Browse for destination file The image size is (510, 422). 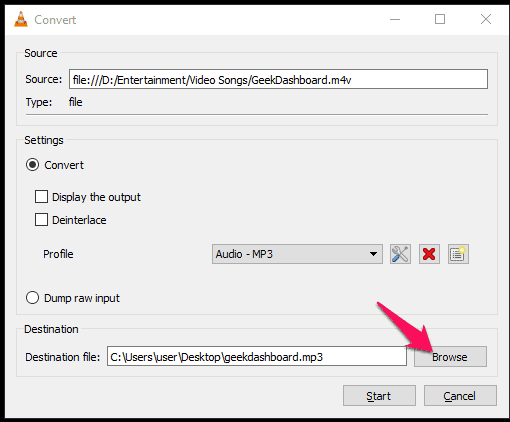click(450, 357)
